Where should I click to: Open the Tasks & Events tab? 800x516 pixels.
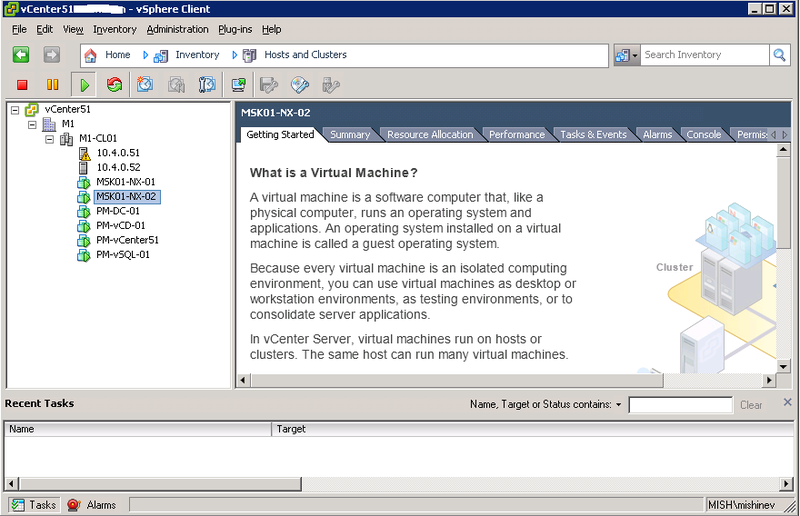click(593, 135)
